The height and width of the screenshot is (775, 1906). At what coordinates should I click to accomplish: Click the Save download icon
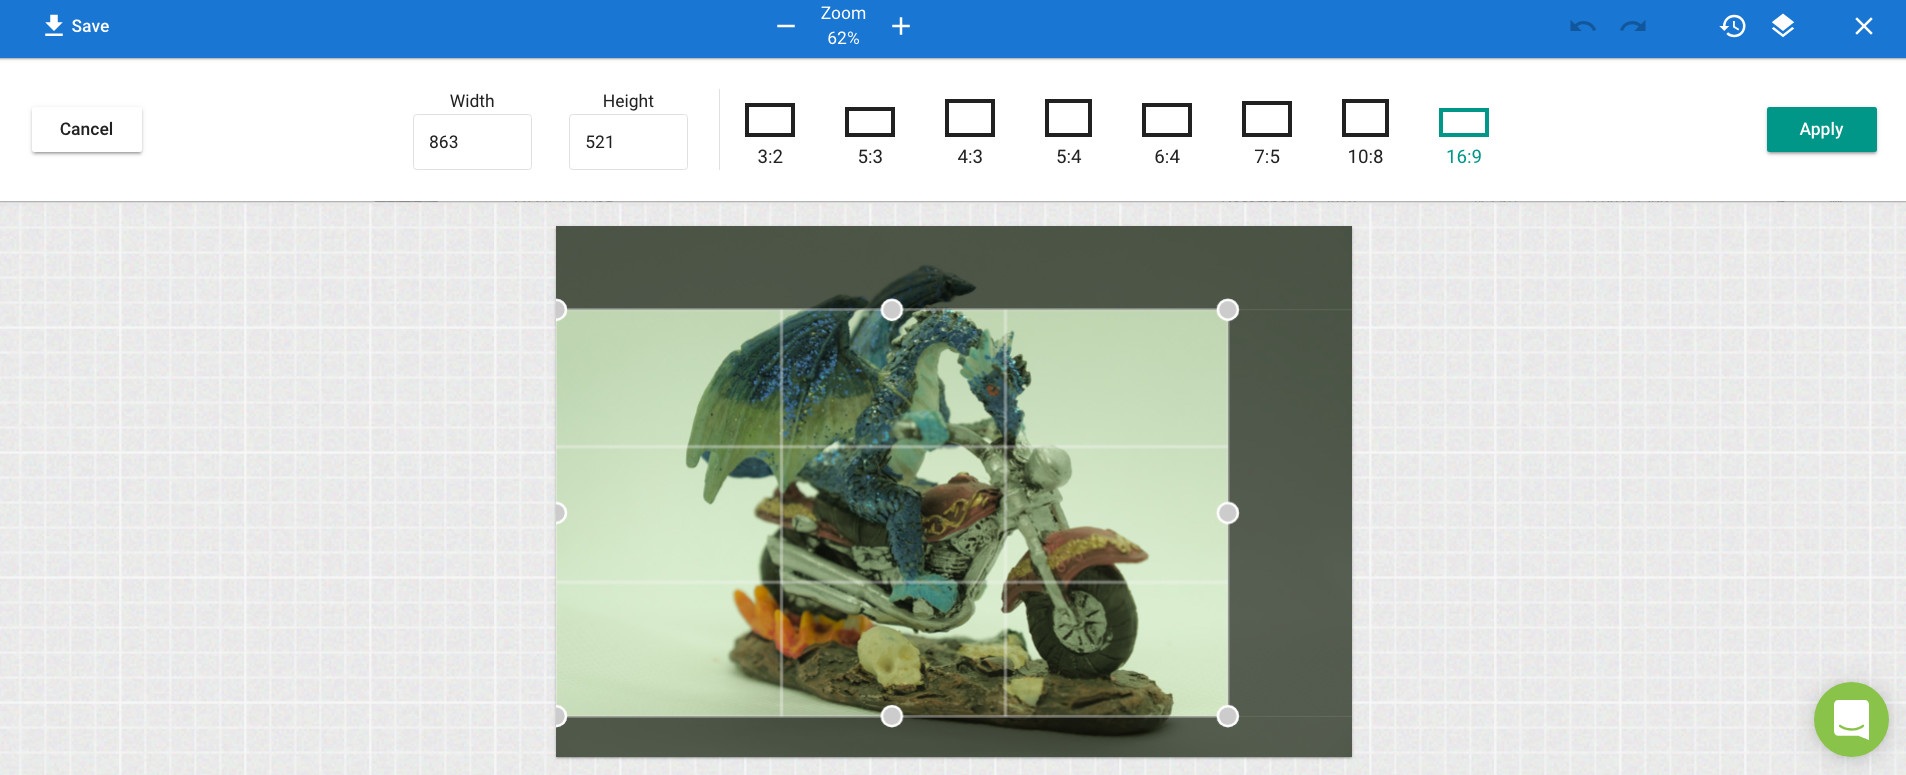54,26
